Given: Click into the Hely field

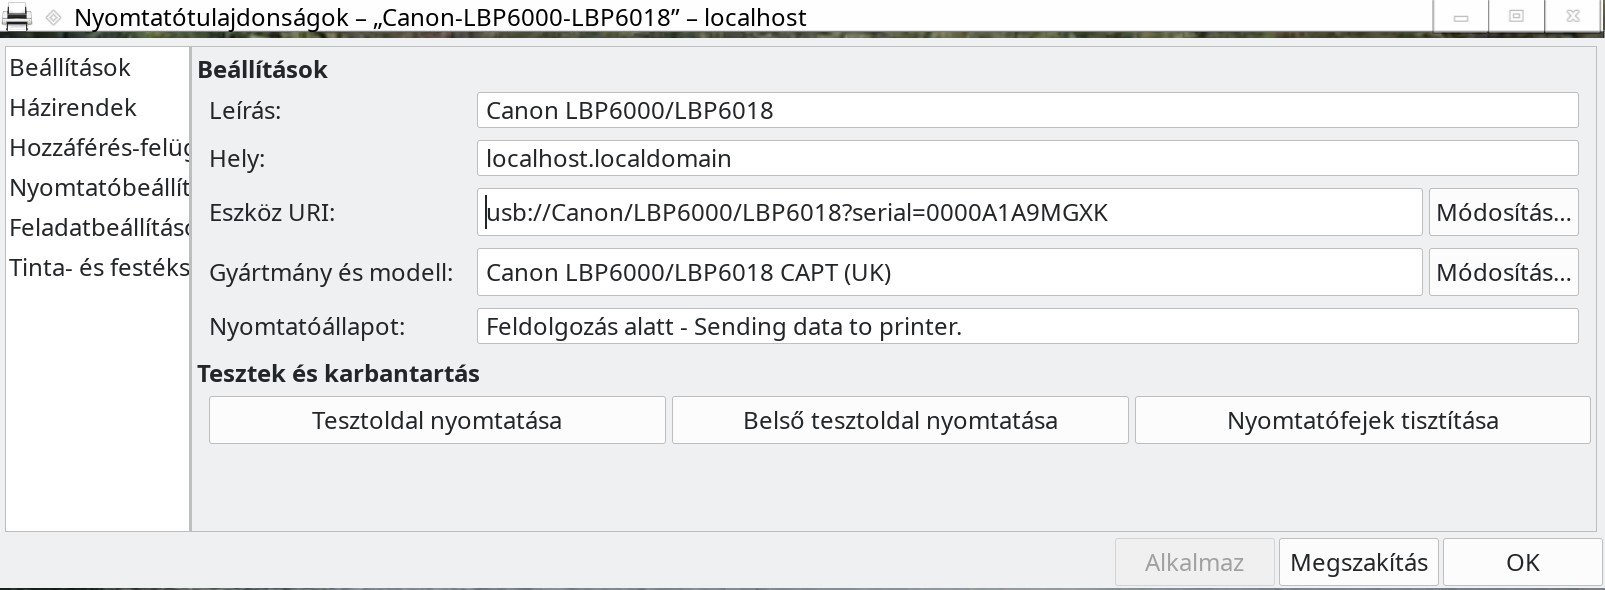Looking at the screenshot, I should 1027,158.
